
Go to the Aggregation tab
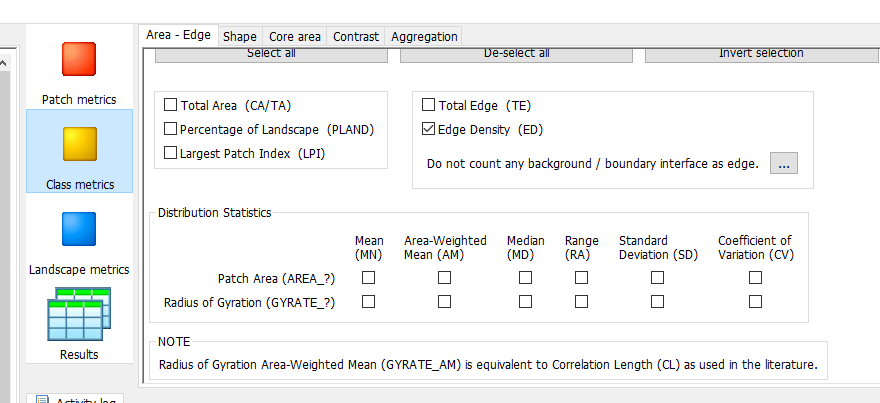[424, 36]
